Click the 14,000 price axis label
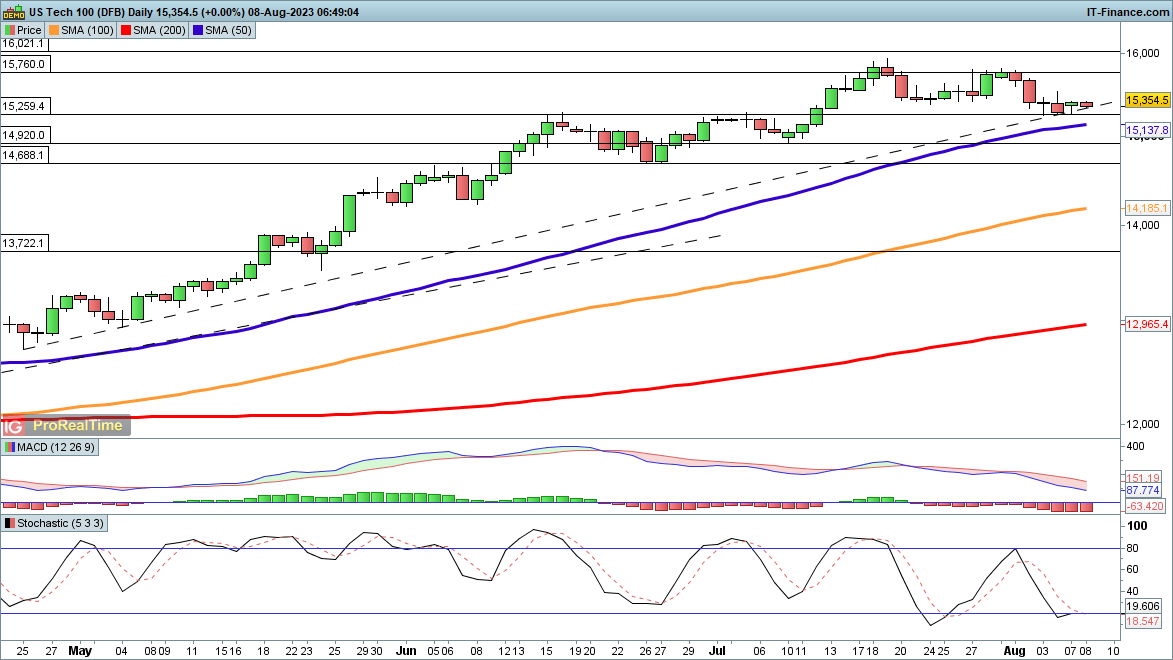 (x=1143, y=225)
